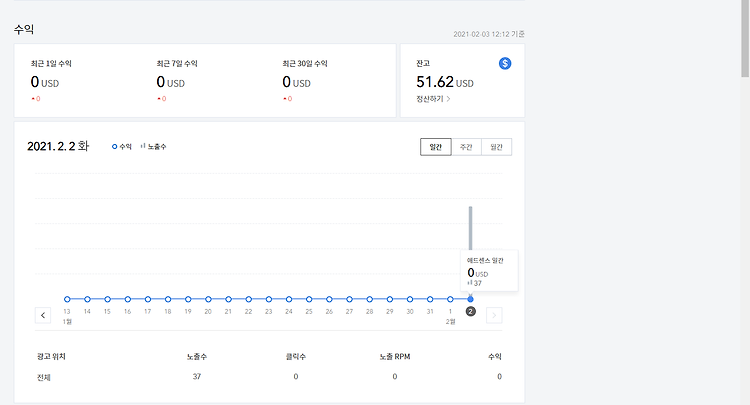Select chart point for day 28

[370, 299]
